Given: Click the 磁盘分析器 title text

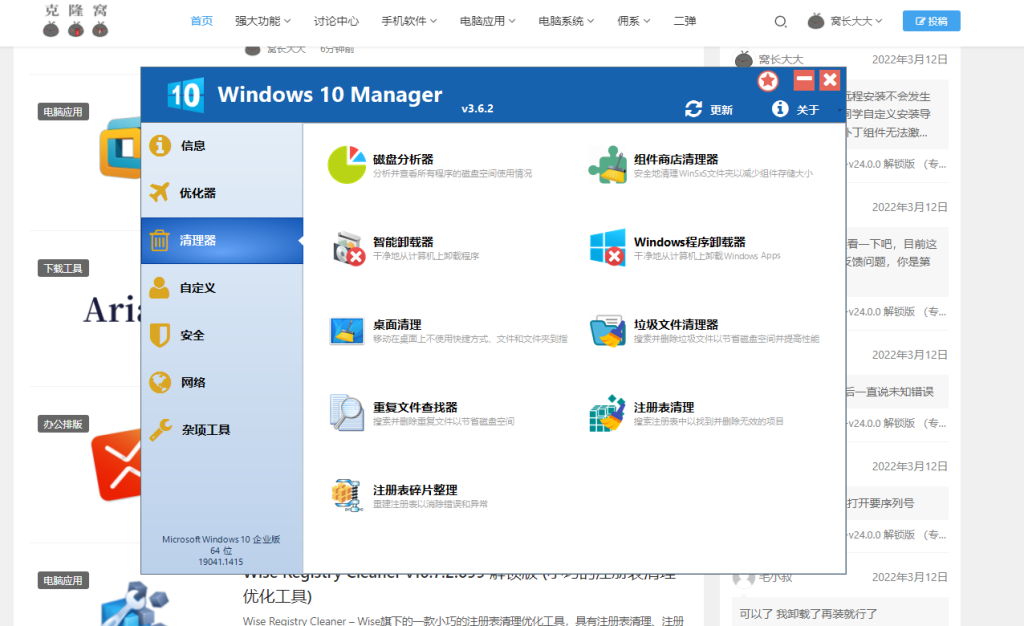Looking at the screenshot, I should [403, 159].
